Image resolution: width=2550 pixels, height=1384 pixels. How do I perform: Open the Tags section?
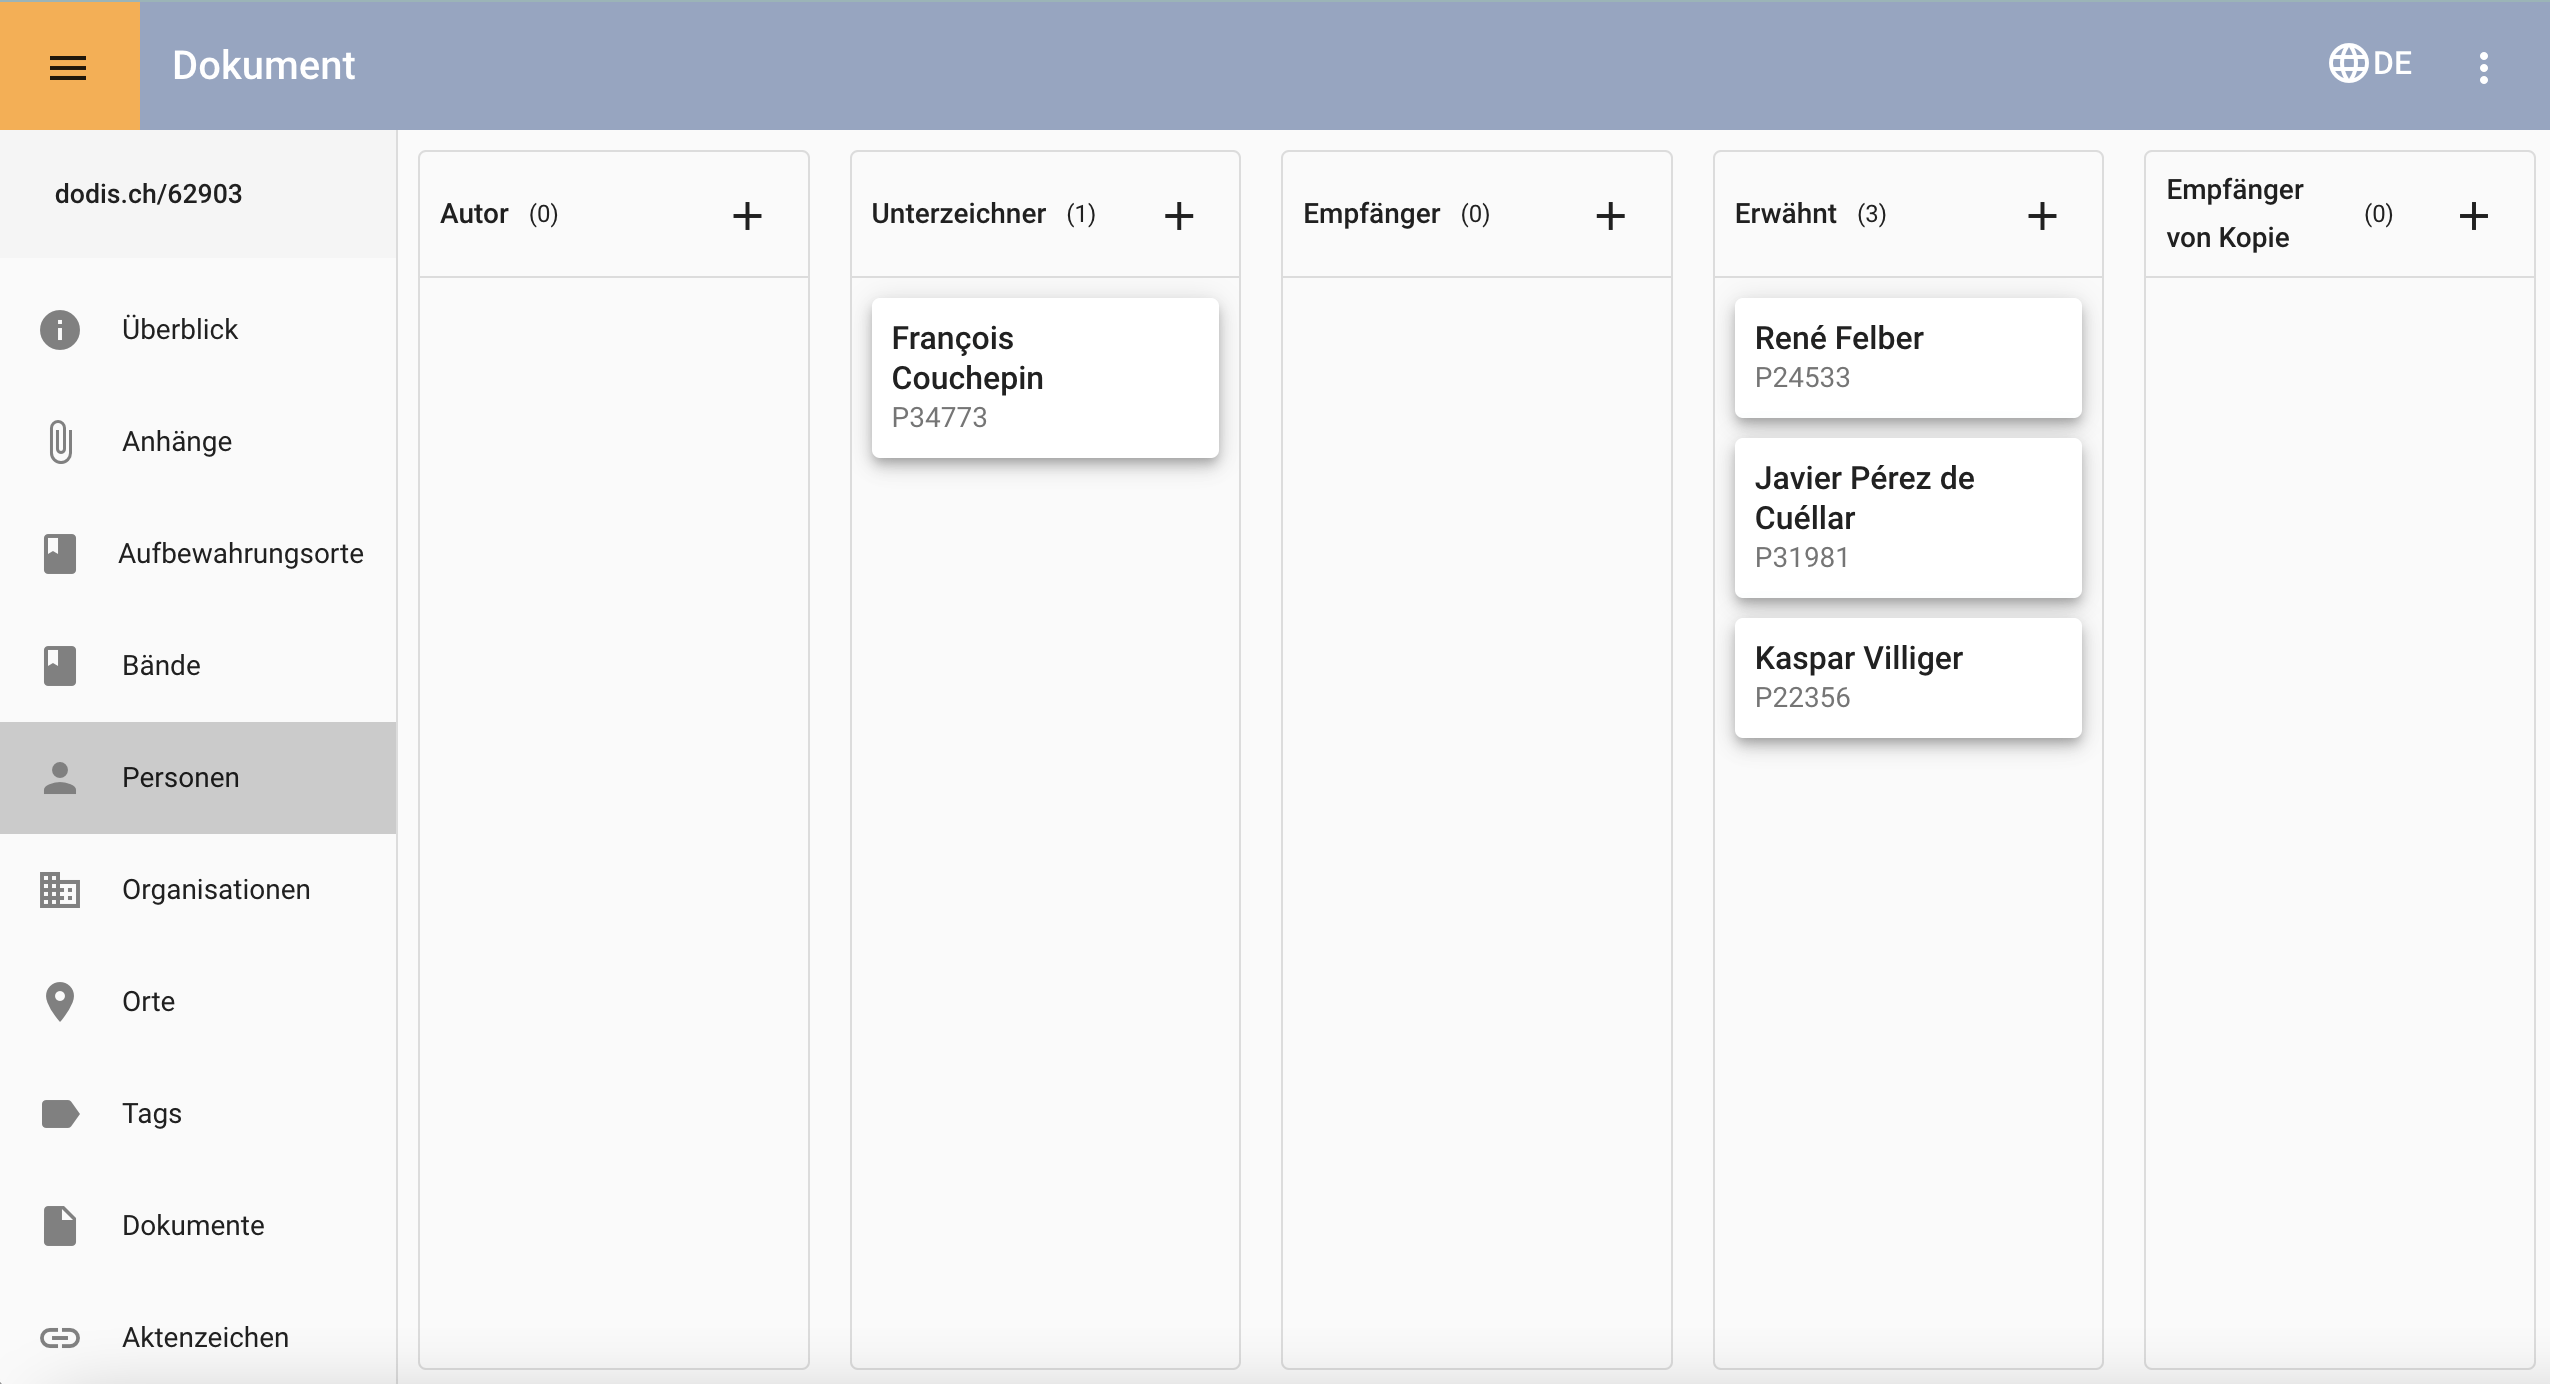(152, 1114)
